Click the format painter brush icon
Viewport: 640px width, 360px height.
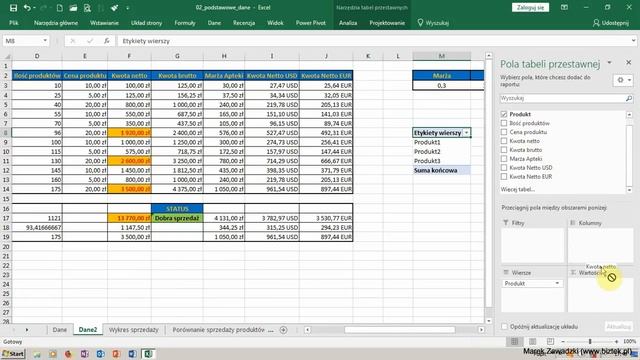(114, 8)
